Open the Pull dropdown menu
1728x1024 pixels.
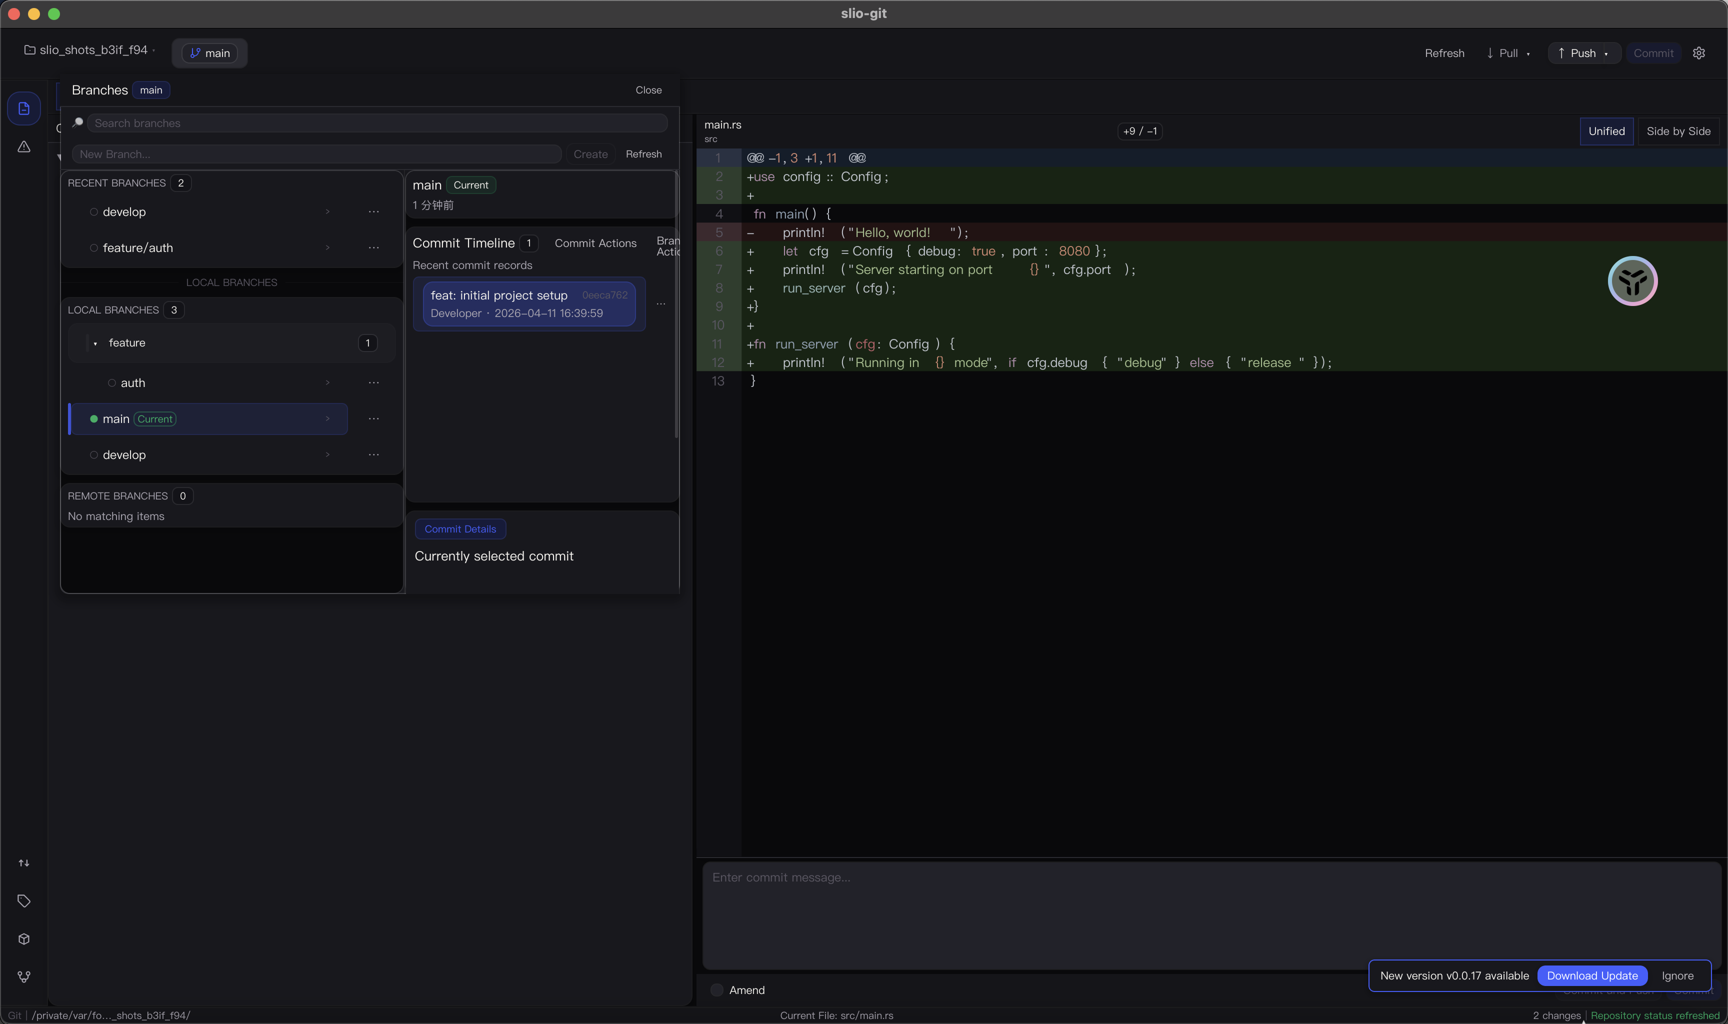(1528, 54)
